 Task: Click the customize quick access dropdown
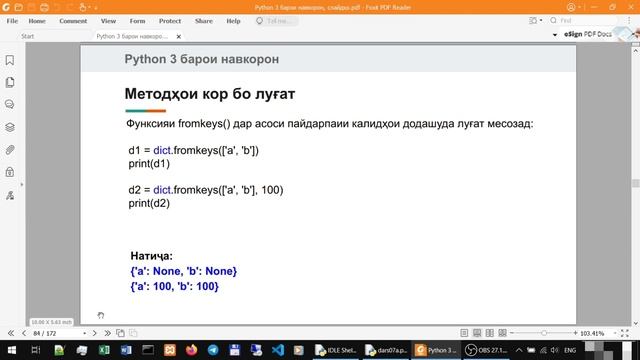(x=96, y=7)
